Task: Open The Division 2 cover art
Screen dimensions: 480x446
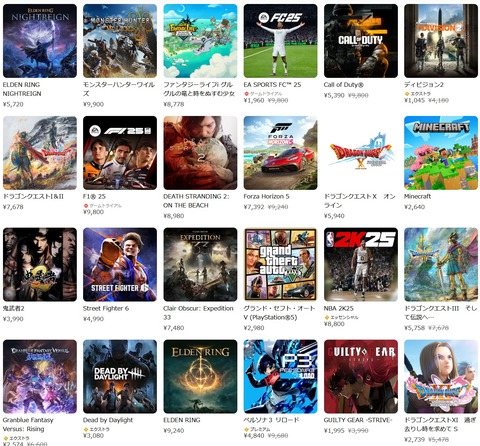Action: point(441,41)
